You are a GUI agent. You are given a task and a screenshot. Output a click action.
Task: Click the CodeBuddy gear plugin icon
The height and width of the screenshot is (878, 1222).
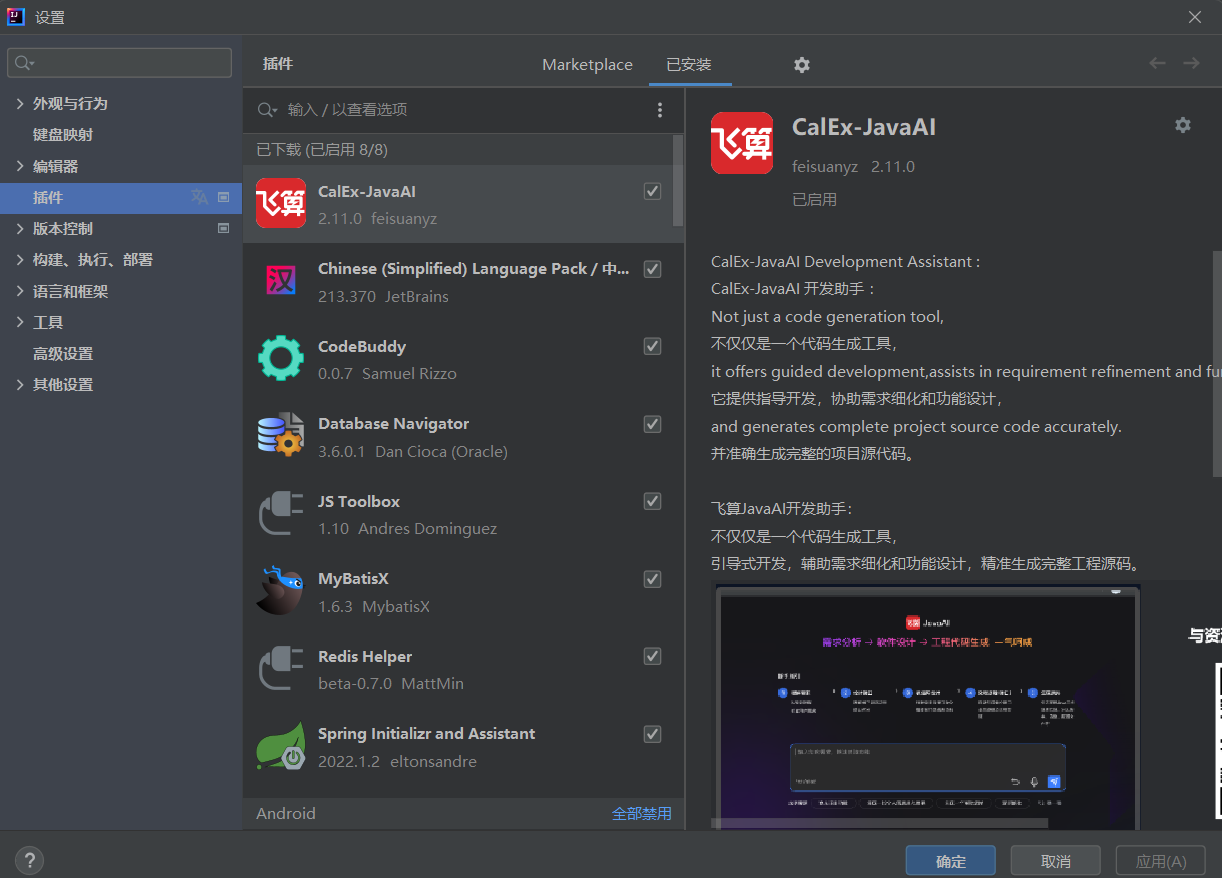pos(281,359)
